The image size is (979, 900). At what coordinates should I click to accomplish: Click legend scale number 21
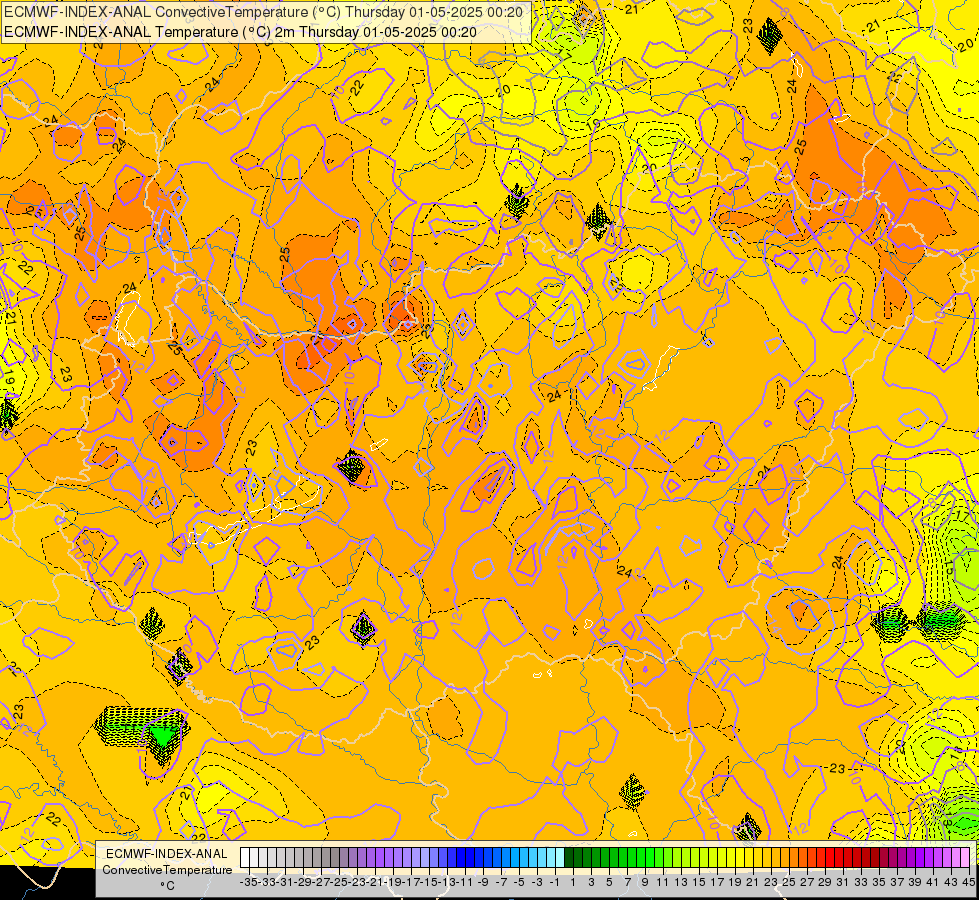tap(753, 882)
